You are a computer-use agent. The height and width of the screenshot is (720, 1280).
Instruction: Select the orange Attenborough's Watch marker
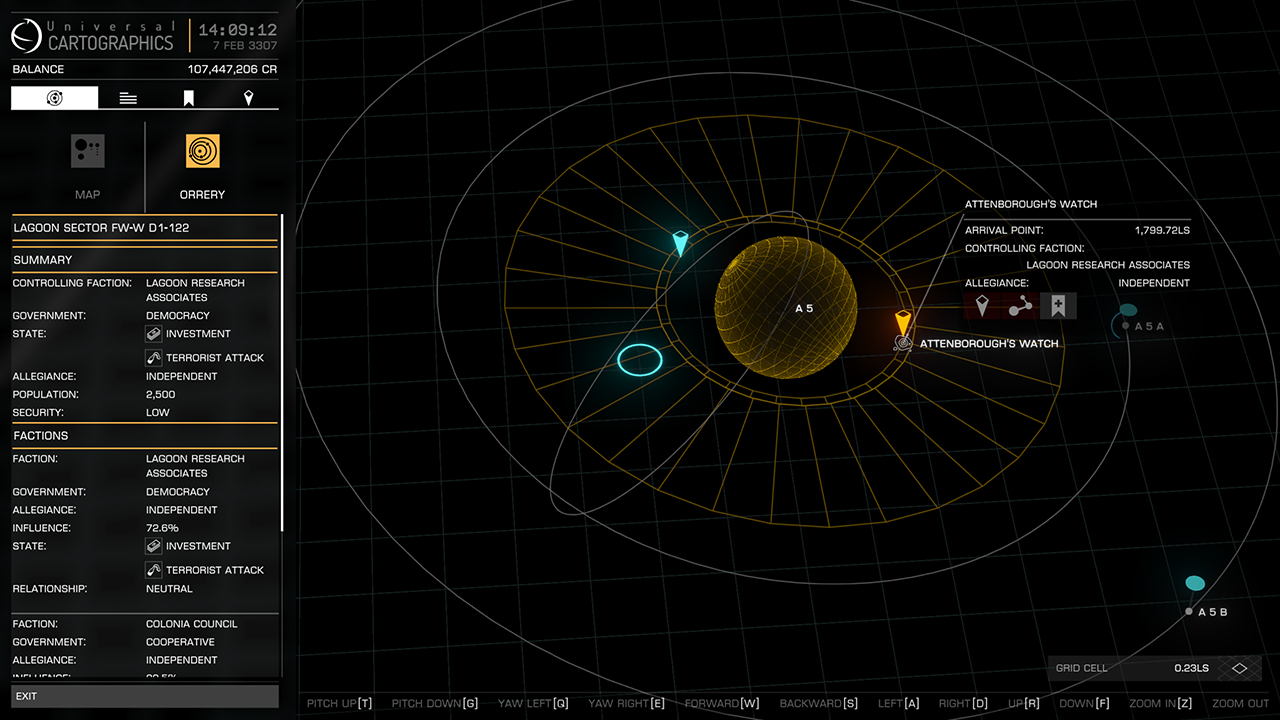coord(903,323)
